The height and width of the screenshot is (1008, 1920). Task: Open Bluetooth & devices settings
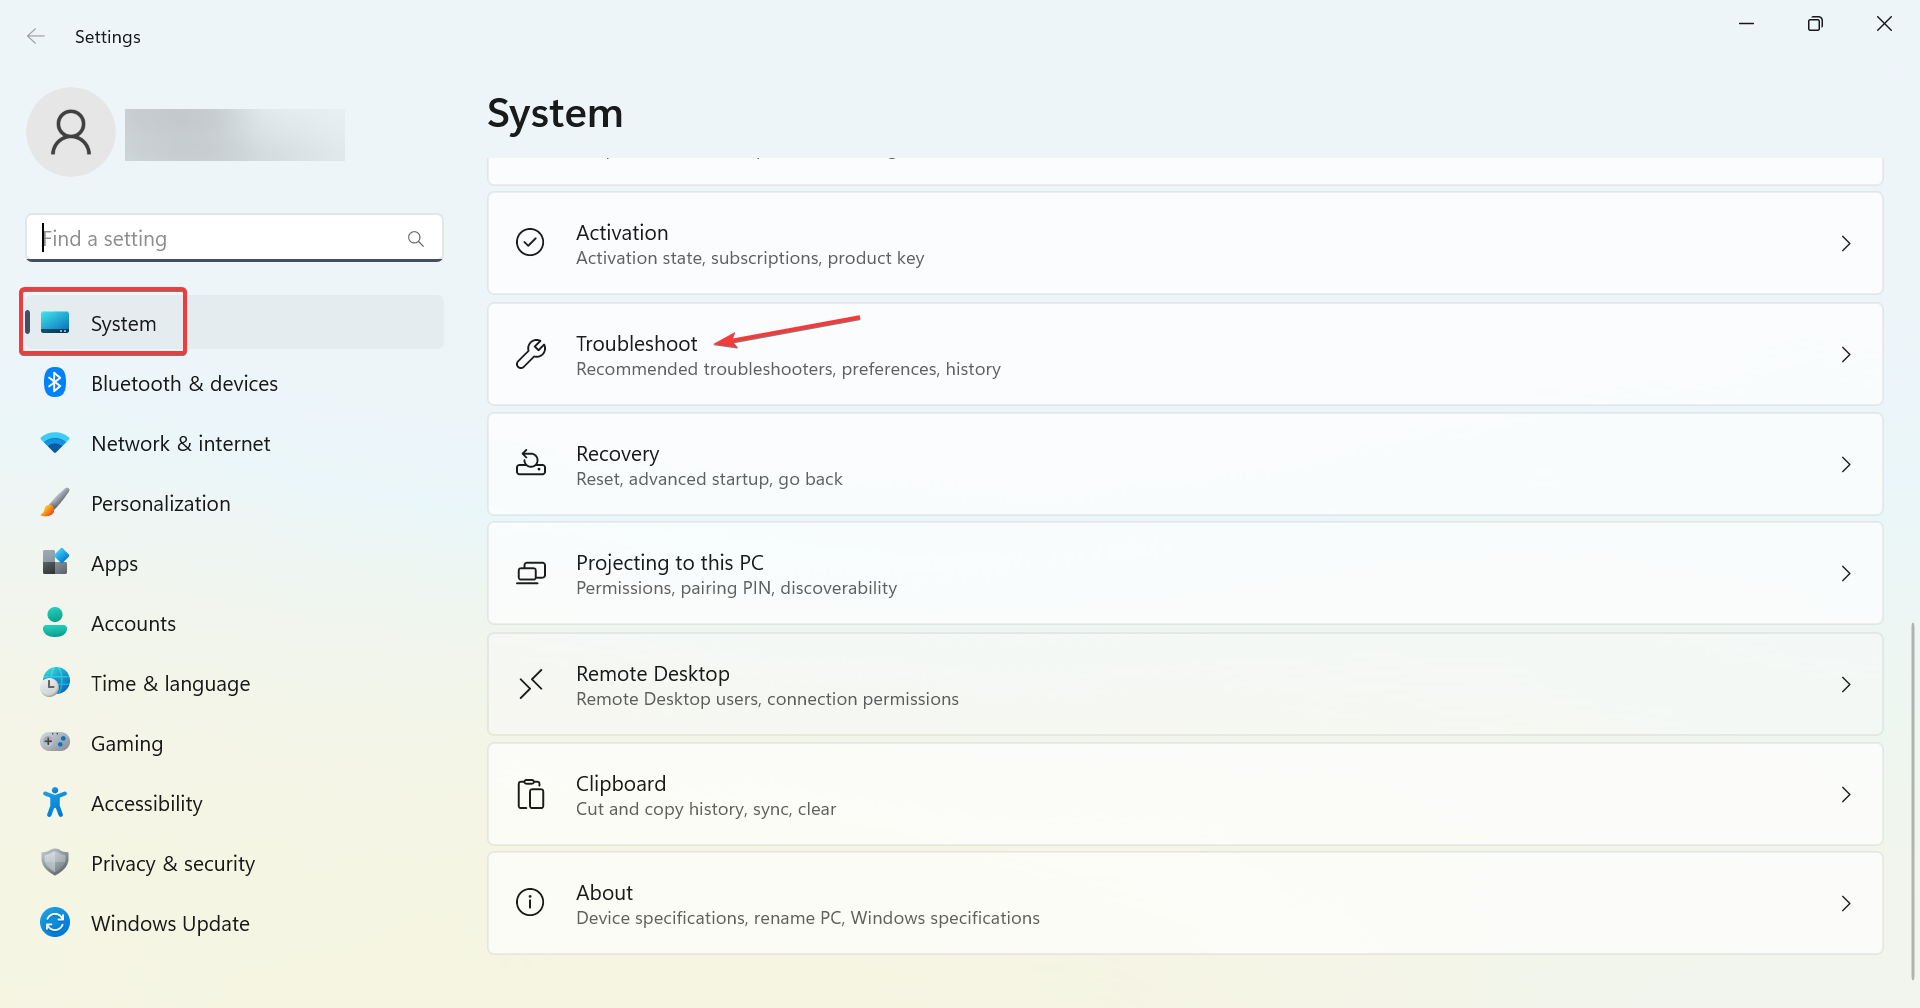pyautogui.click(x=234, y=383)
